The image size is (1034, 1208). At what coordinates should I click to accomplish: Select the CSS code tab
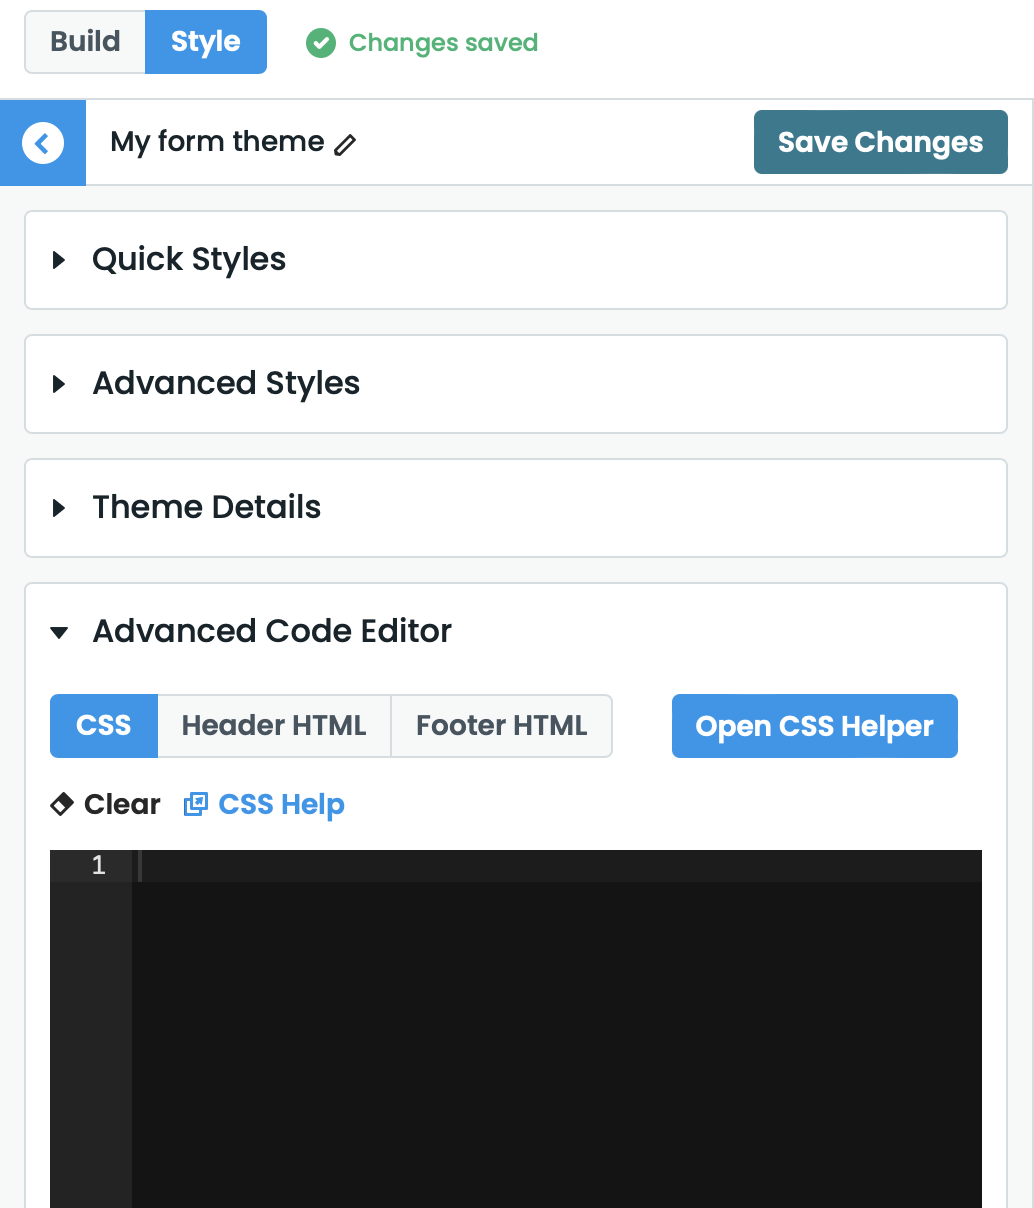click(x=104, y=726)
